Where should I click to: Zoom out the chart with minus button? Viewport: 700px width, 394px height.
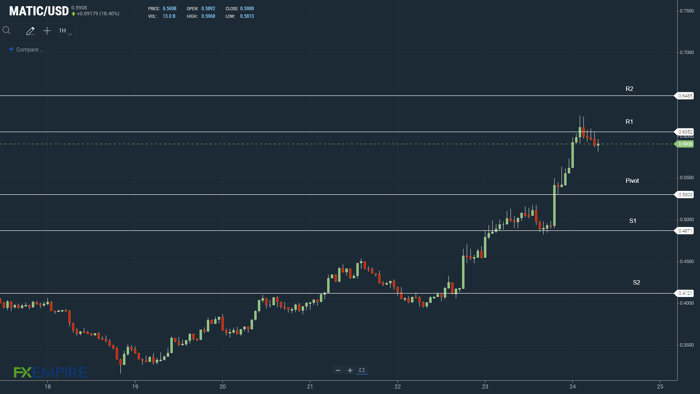(338, 370)
